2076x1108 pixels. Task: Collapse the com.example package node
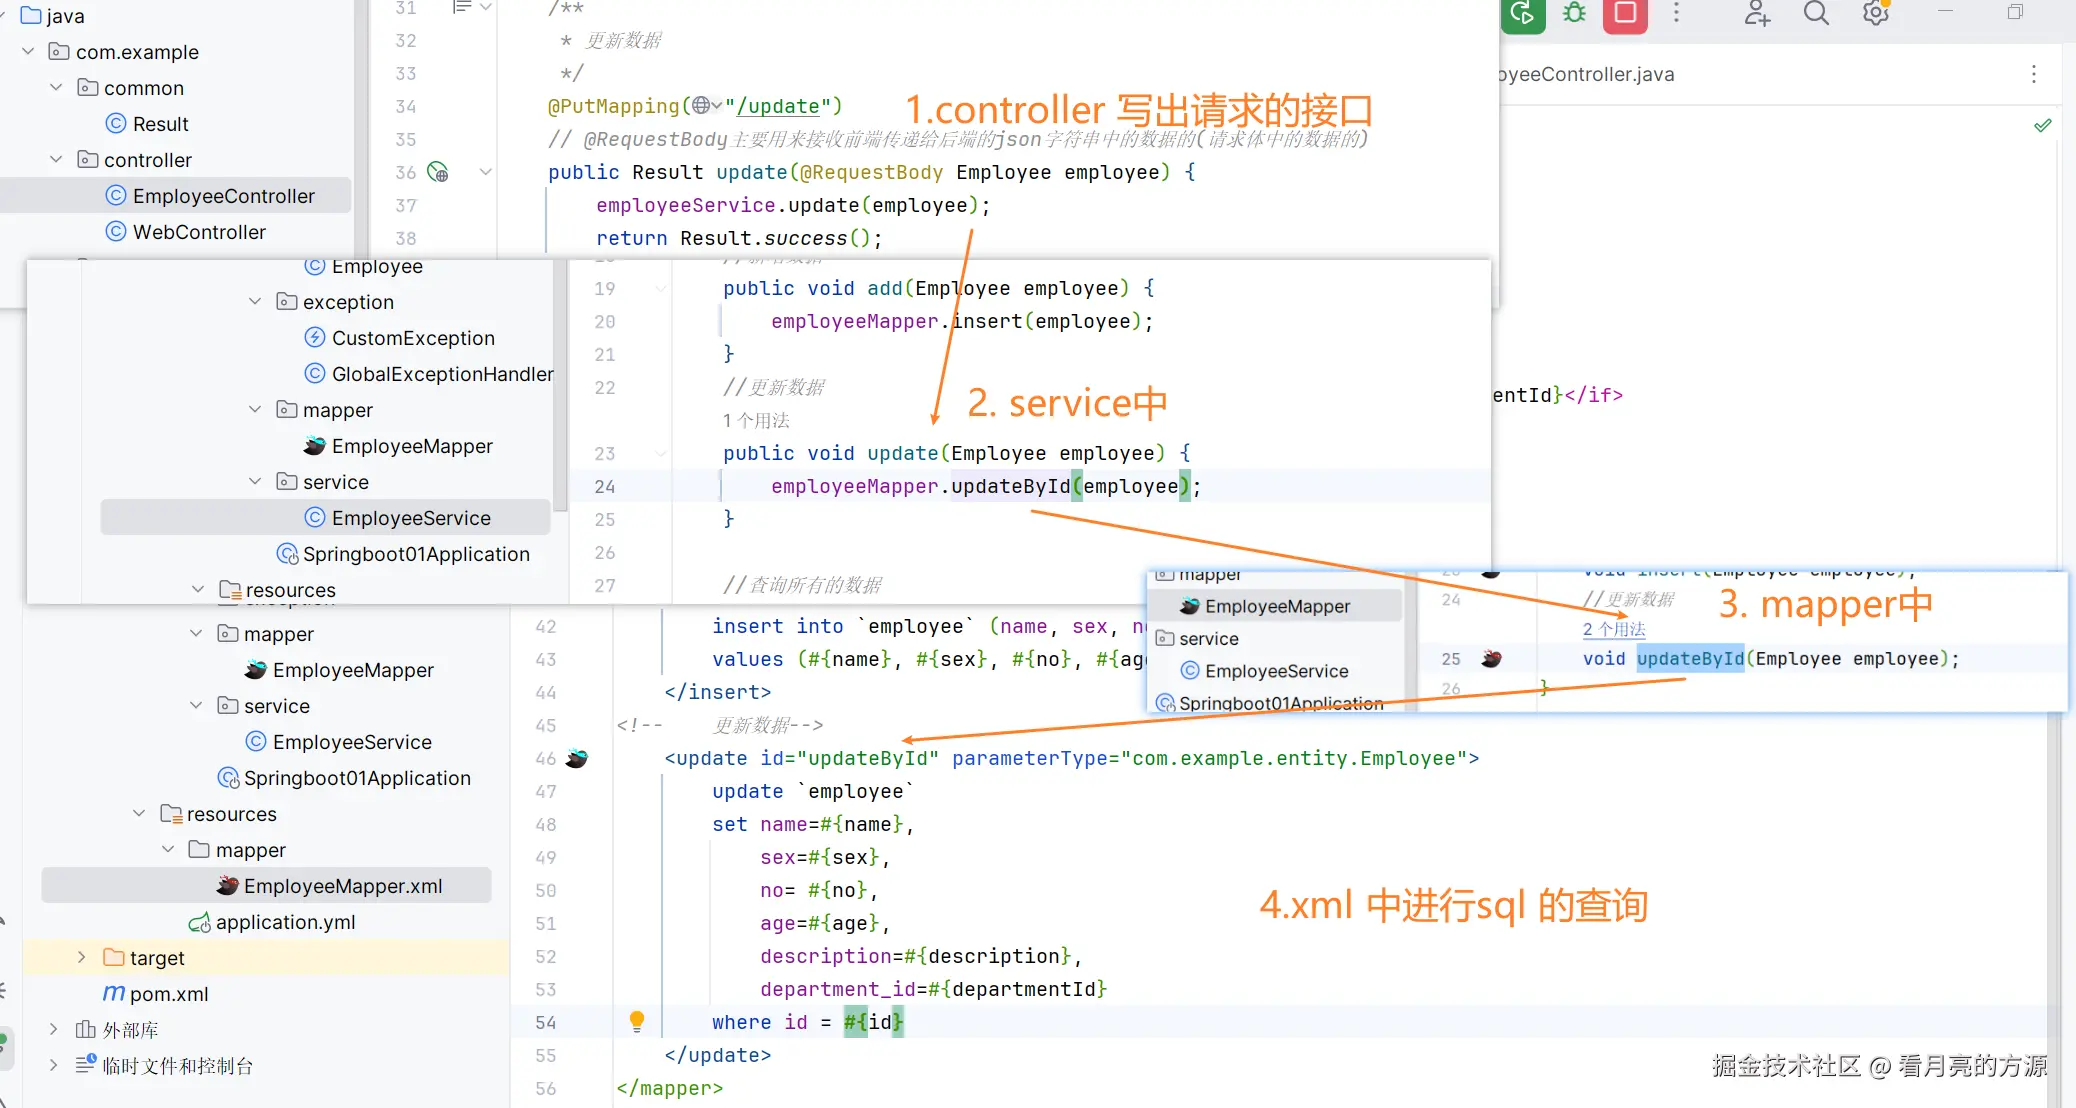(x=29, y=51)
